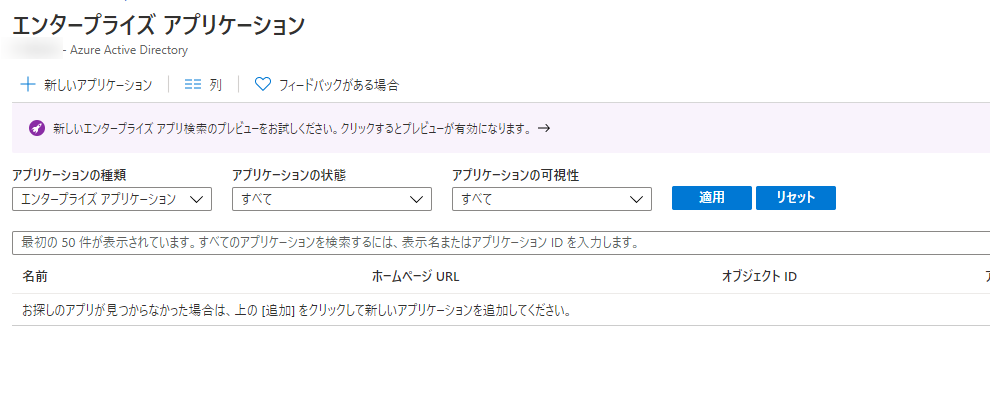Expand the アプリケーションの状態 dropdown

pos(332,199)
